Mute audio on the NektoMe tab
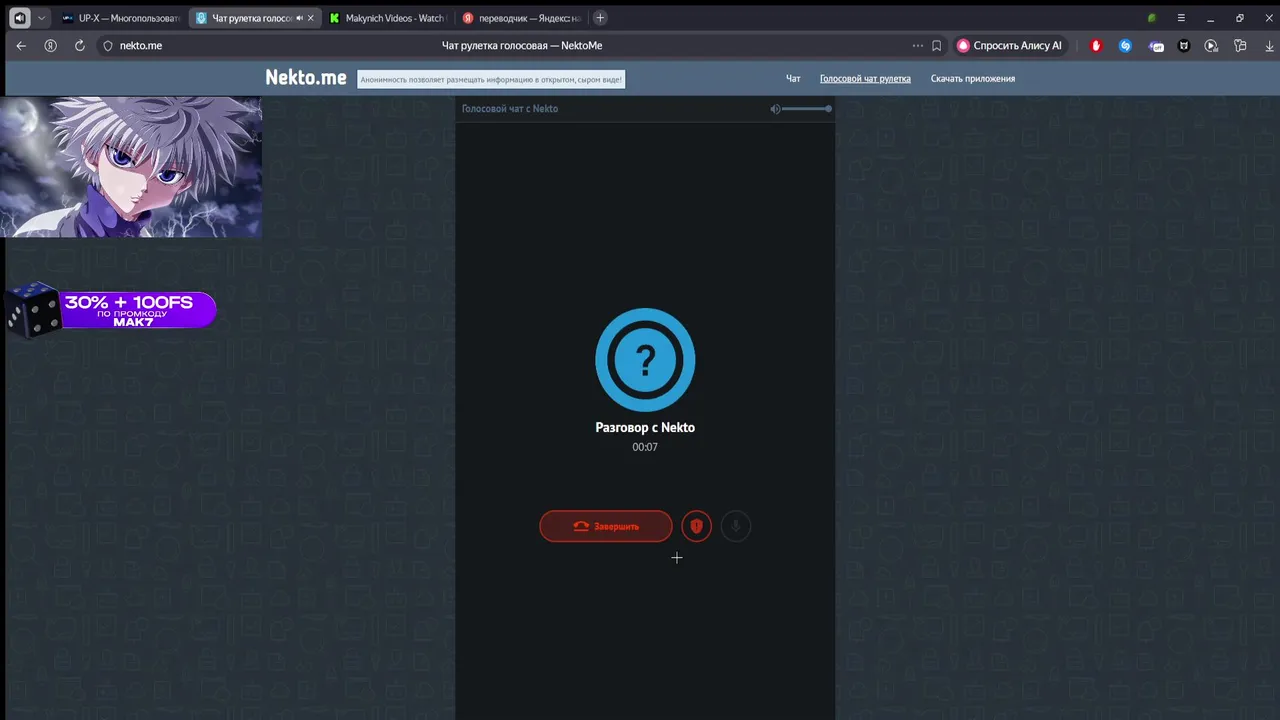Screen dimensions: 1280x720 point(299,18)
